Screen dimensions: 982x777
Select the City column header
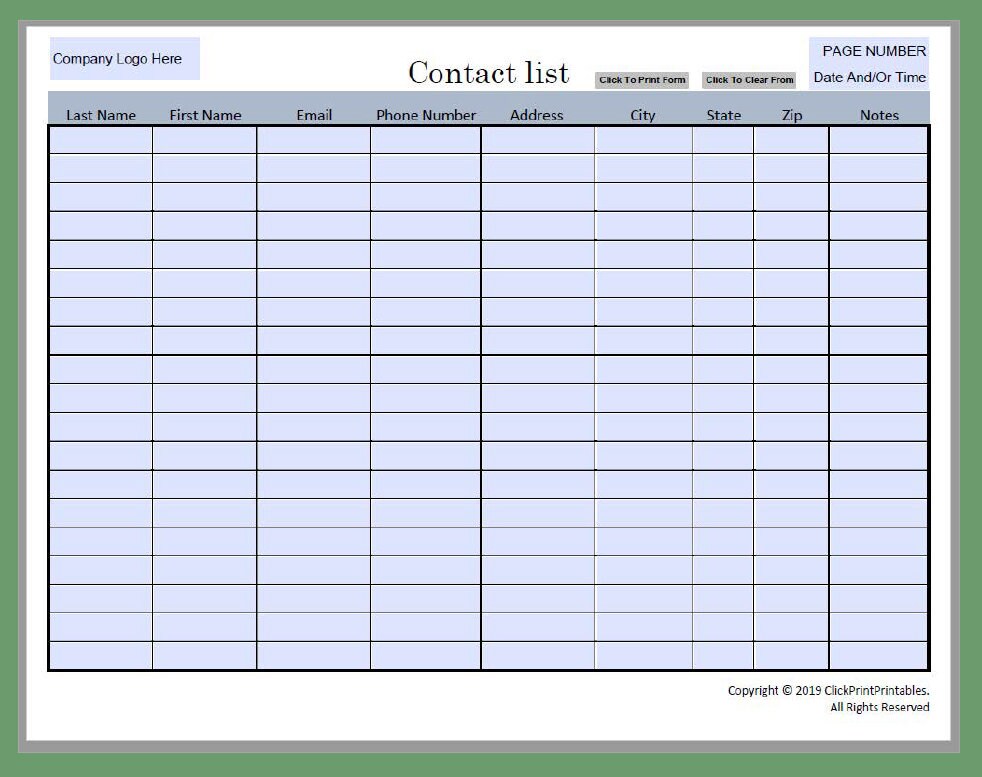tap(642, 115)
